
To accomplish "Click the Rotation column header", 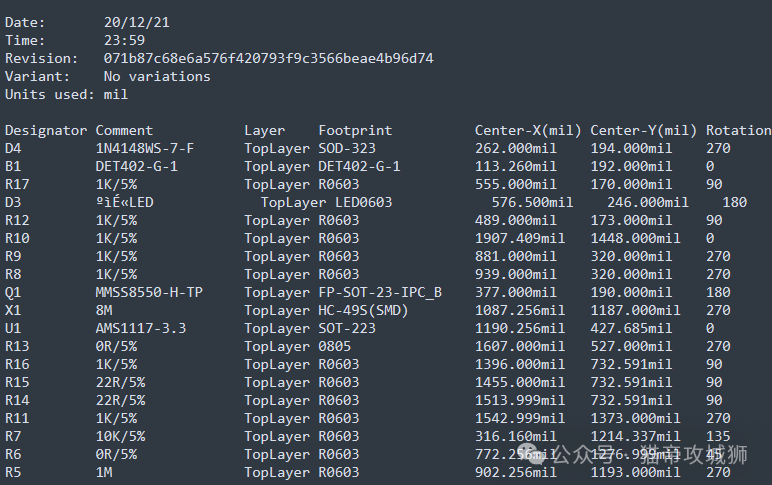I will click(x=739, y=130).
